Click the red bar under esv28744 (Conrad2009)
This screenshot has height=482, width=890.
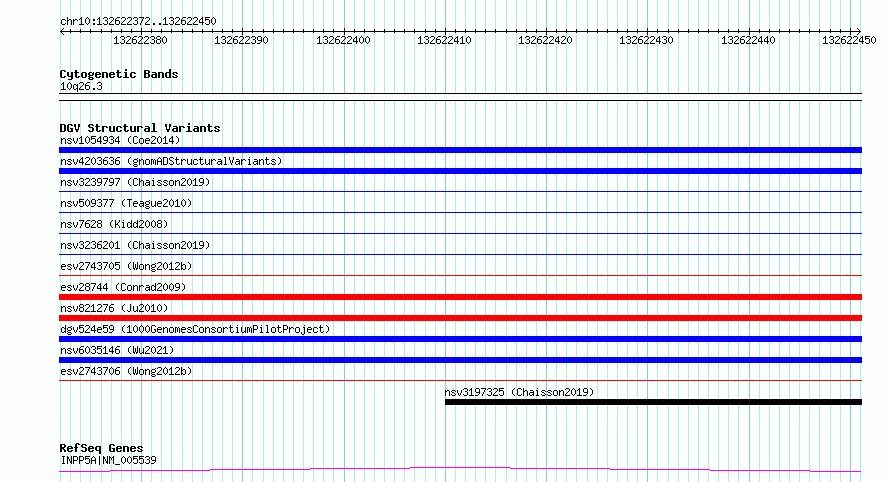coord(460,297)
